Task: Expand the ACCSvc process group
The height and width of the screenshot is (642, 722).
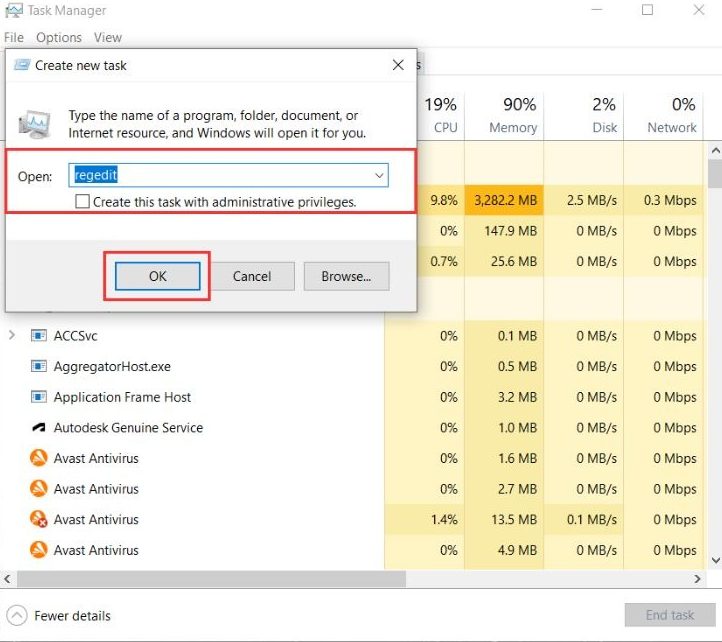Action: click(x=12, y=335)
